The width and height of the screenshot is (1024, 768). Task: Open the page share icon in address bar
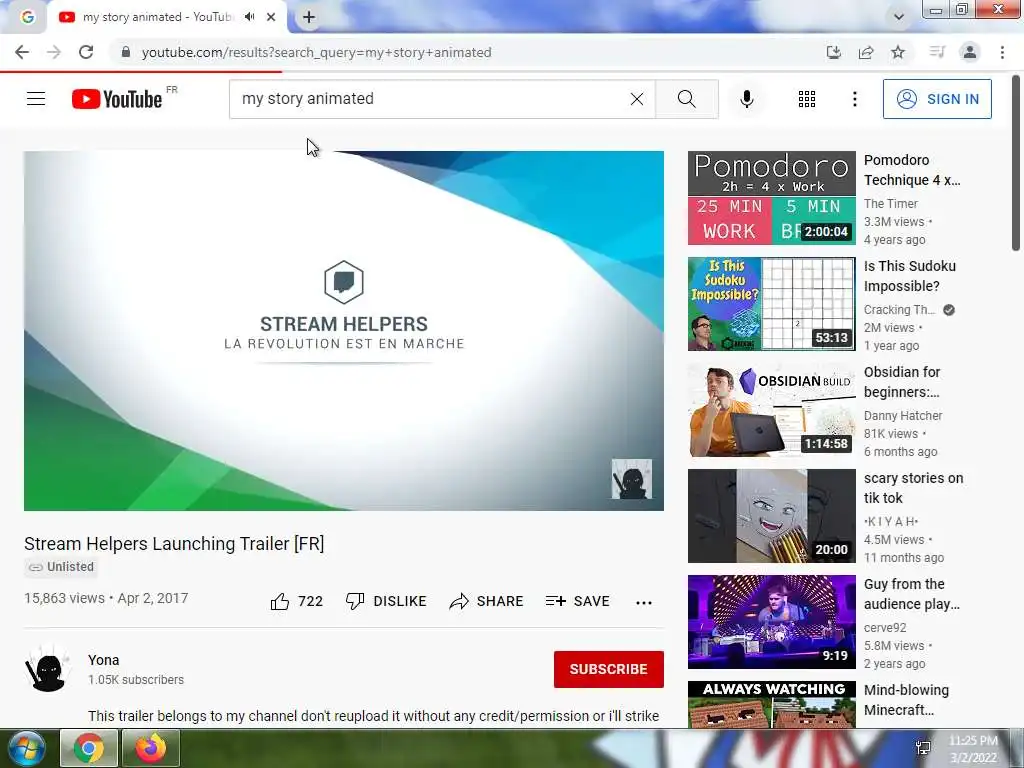(866, 52)
